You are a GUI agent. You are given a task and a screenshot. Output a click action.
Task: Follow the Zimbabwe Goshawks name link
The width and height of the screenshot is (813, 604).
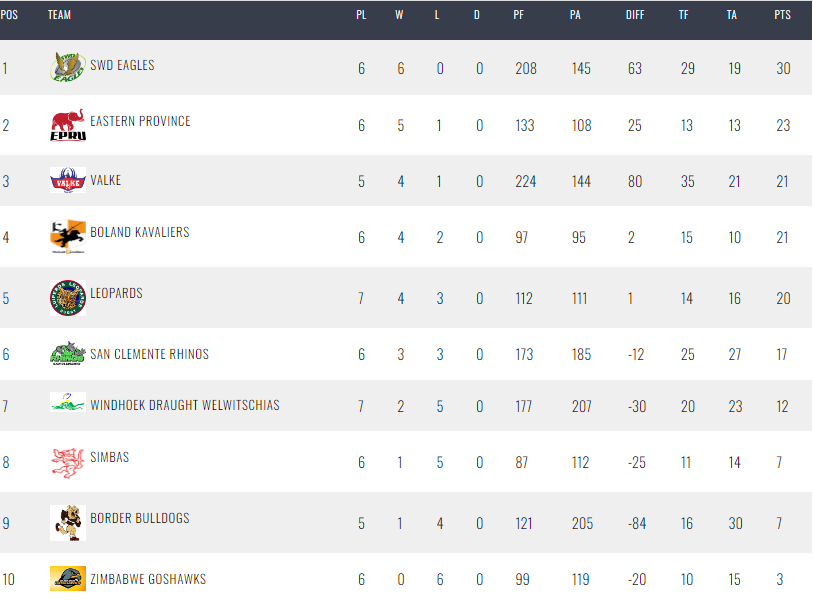point(148,579)
